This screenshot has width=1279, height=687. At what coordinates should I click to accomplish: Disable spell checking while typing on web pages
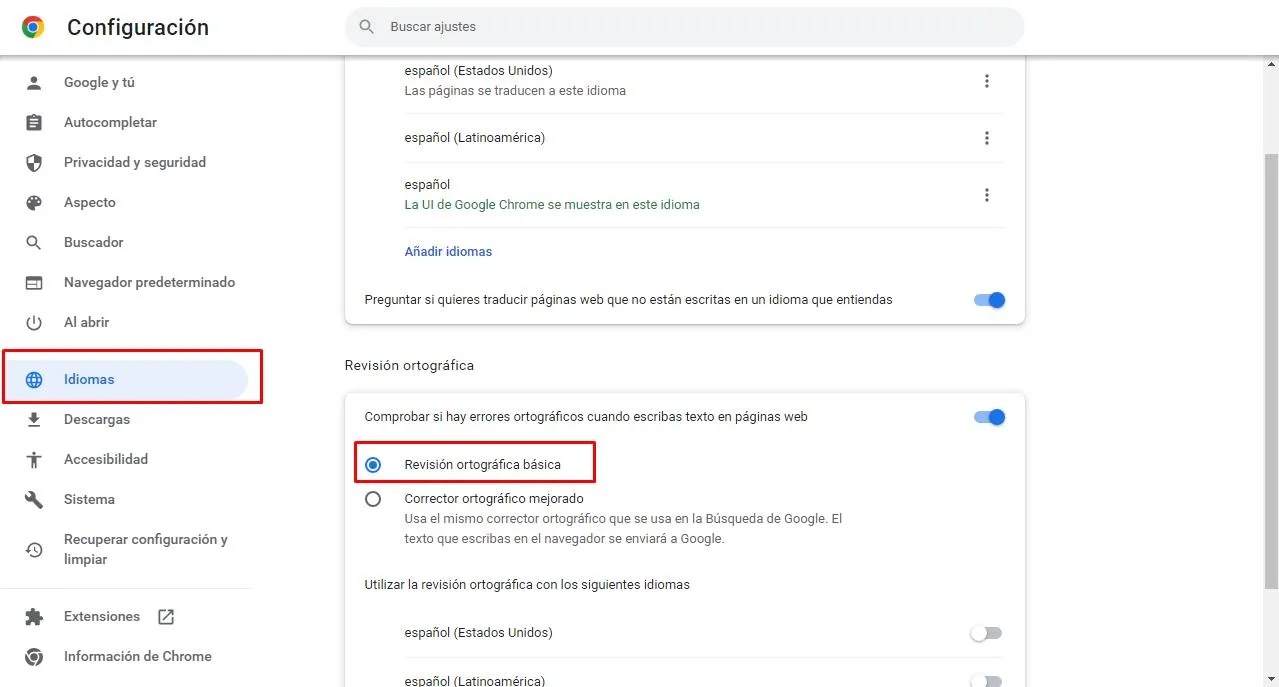[x=988, y=417]
